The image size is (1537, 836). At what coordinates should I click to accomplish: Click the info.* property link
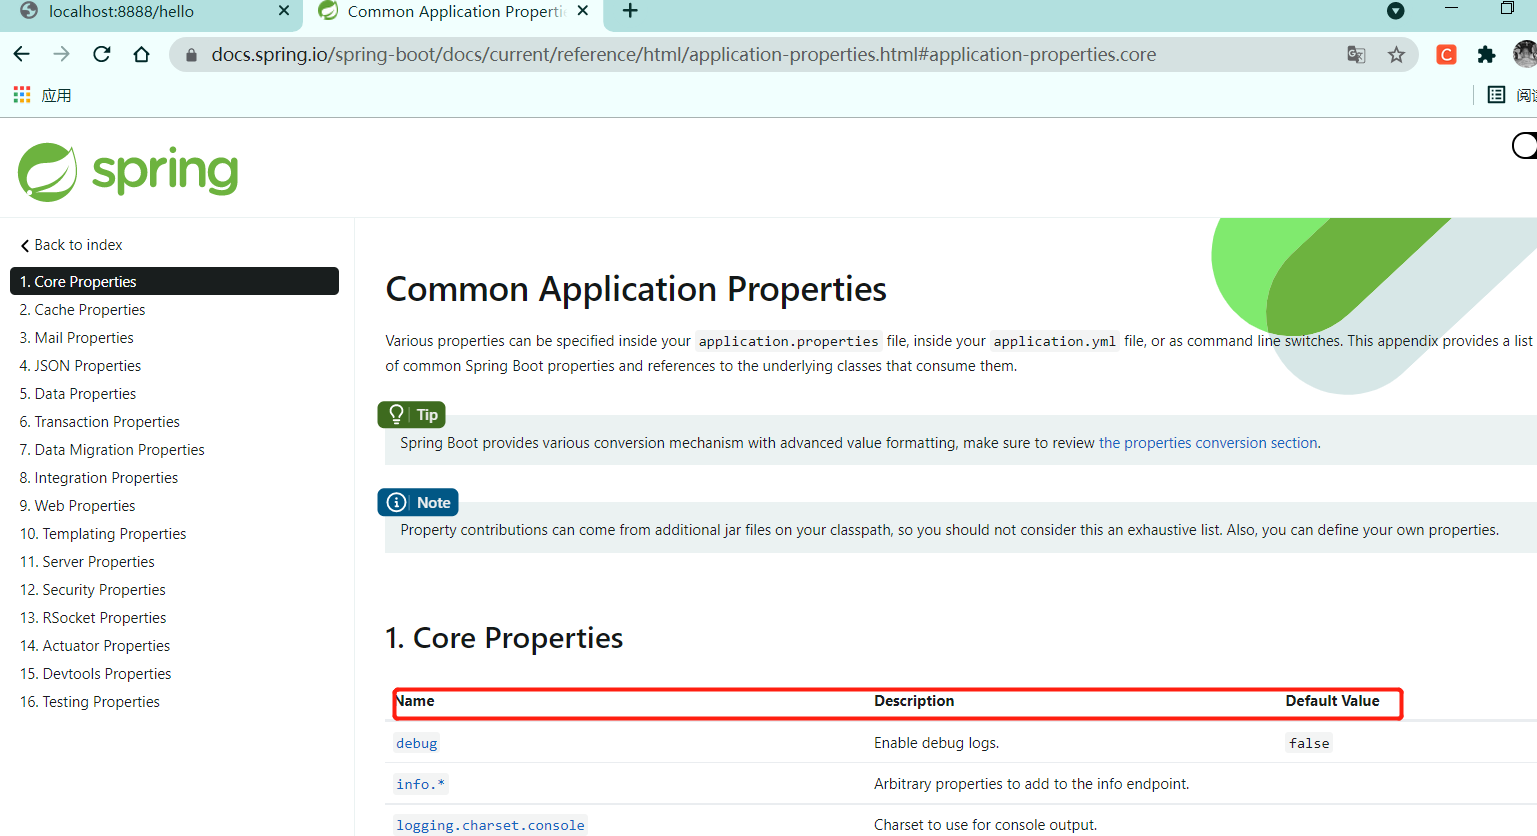(420, 784)
